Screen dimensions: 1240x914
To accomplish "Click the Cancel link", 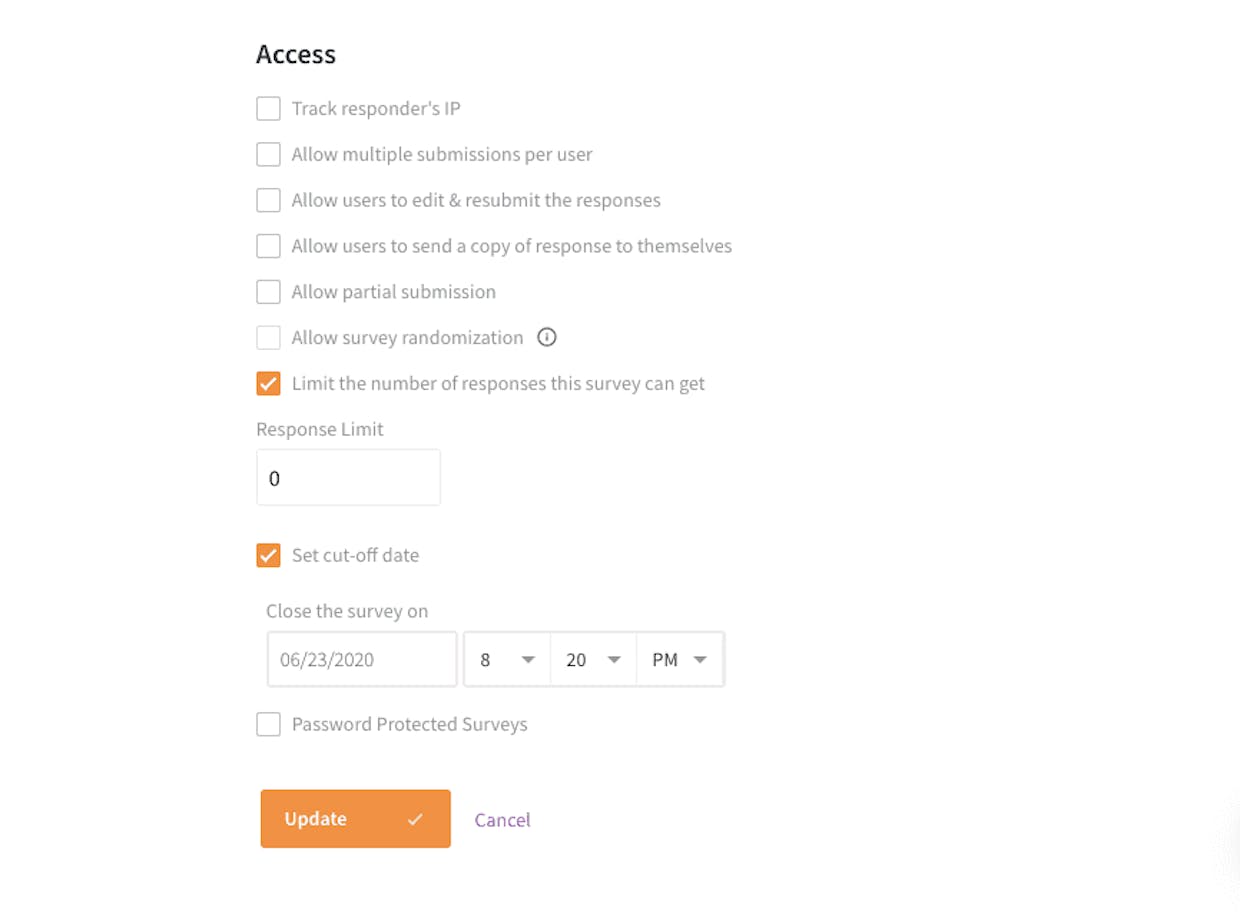I will point(502,820).
